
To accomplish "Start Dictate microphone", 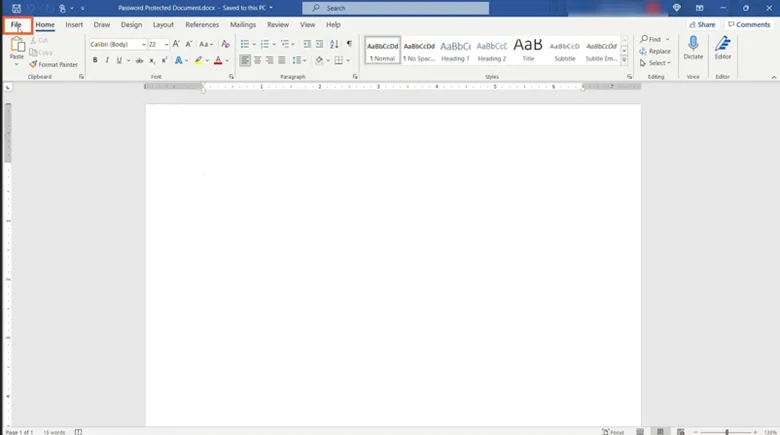I will 693,48.
